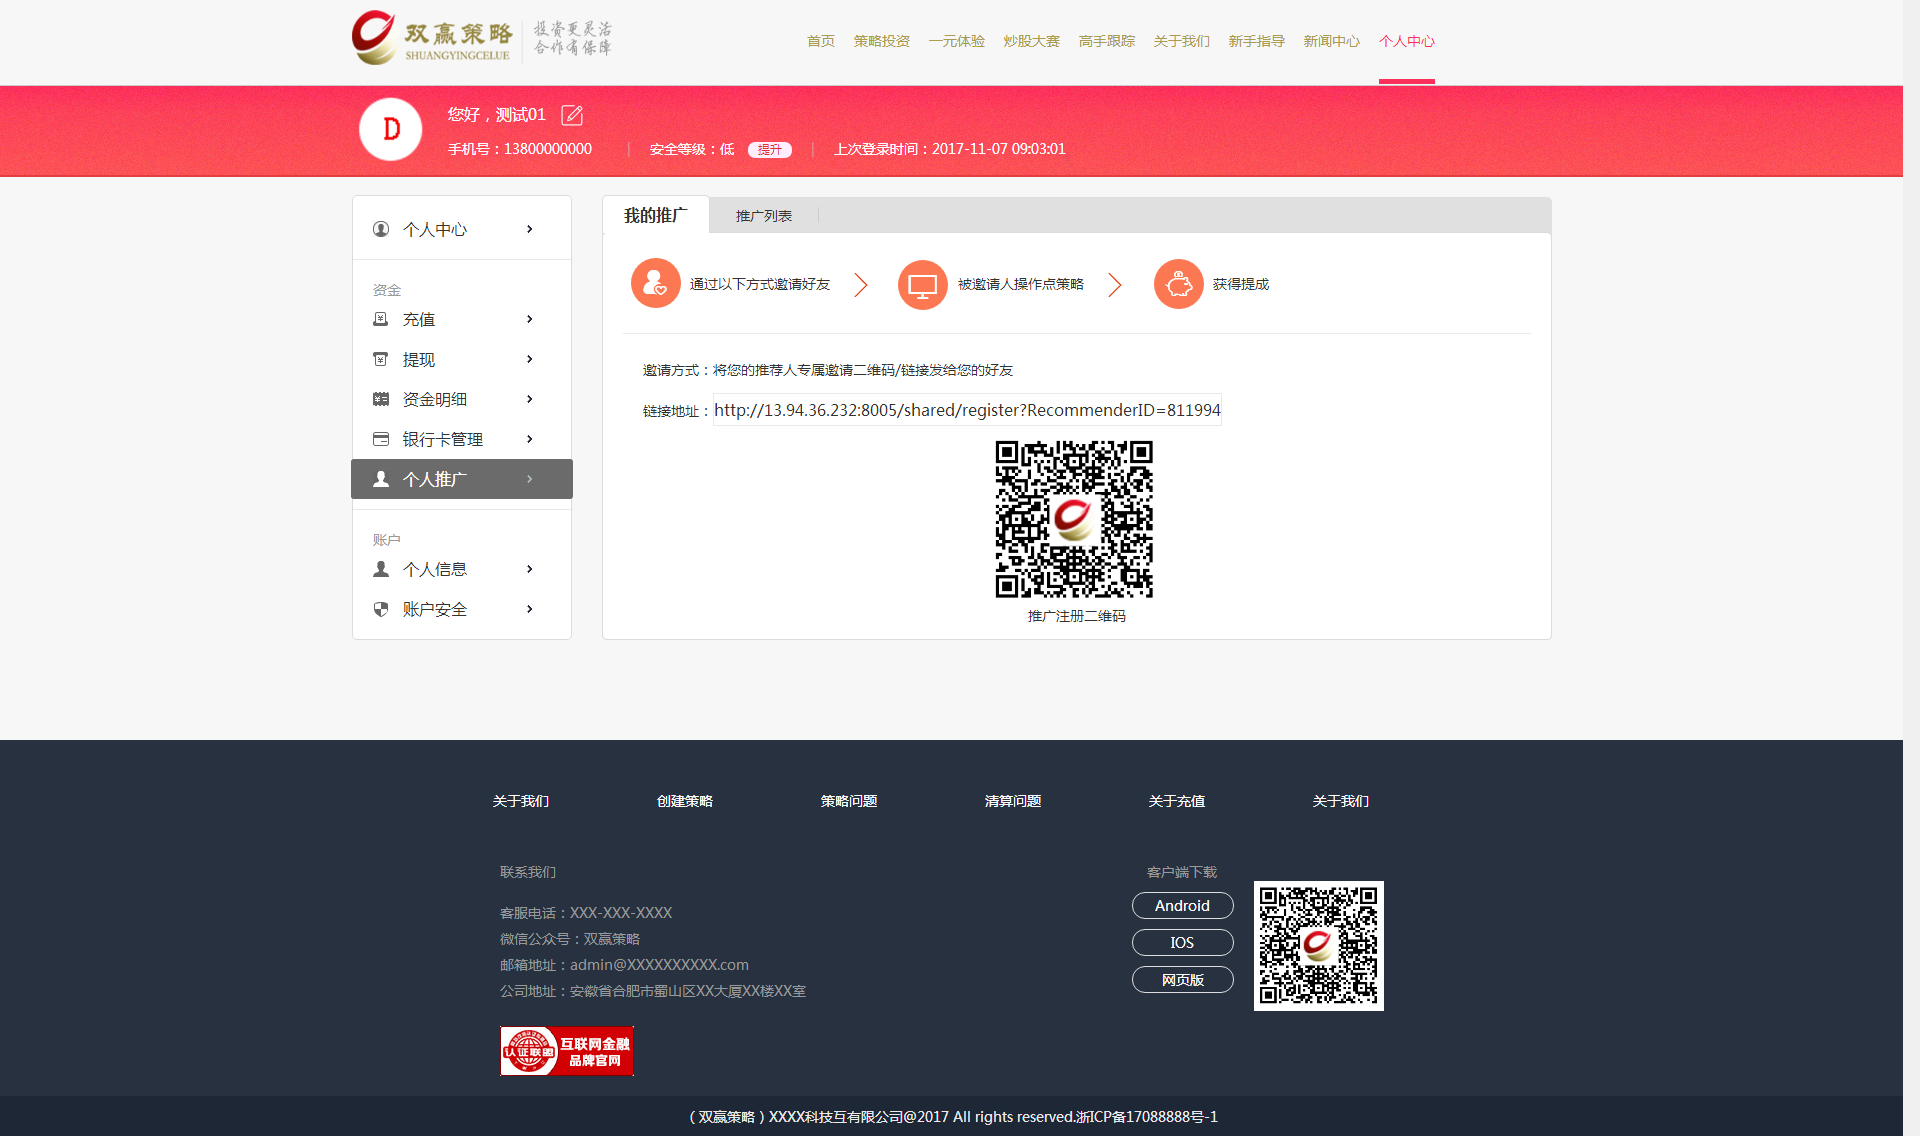Switch to the 我的推广 tab
Screen dimensions: 1920x1136
[656, 215]
